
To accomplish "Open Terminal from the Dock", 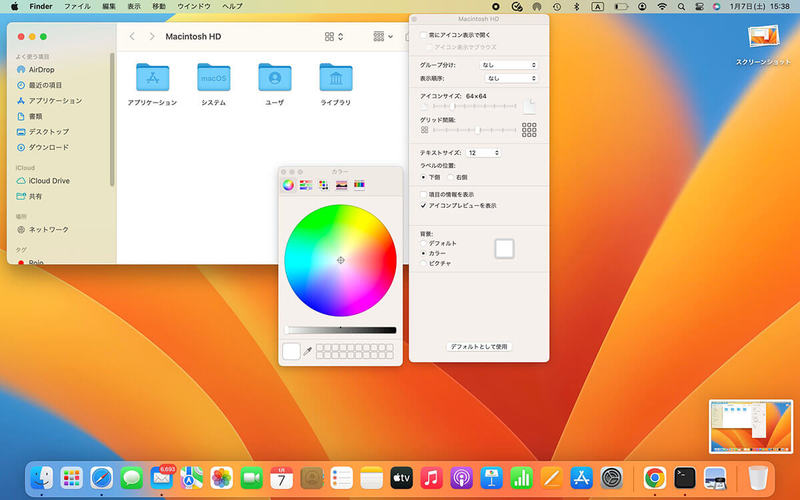I will (x=685, y=478).
